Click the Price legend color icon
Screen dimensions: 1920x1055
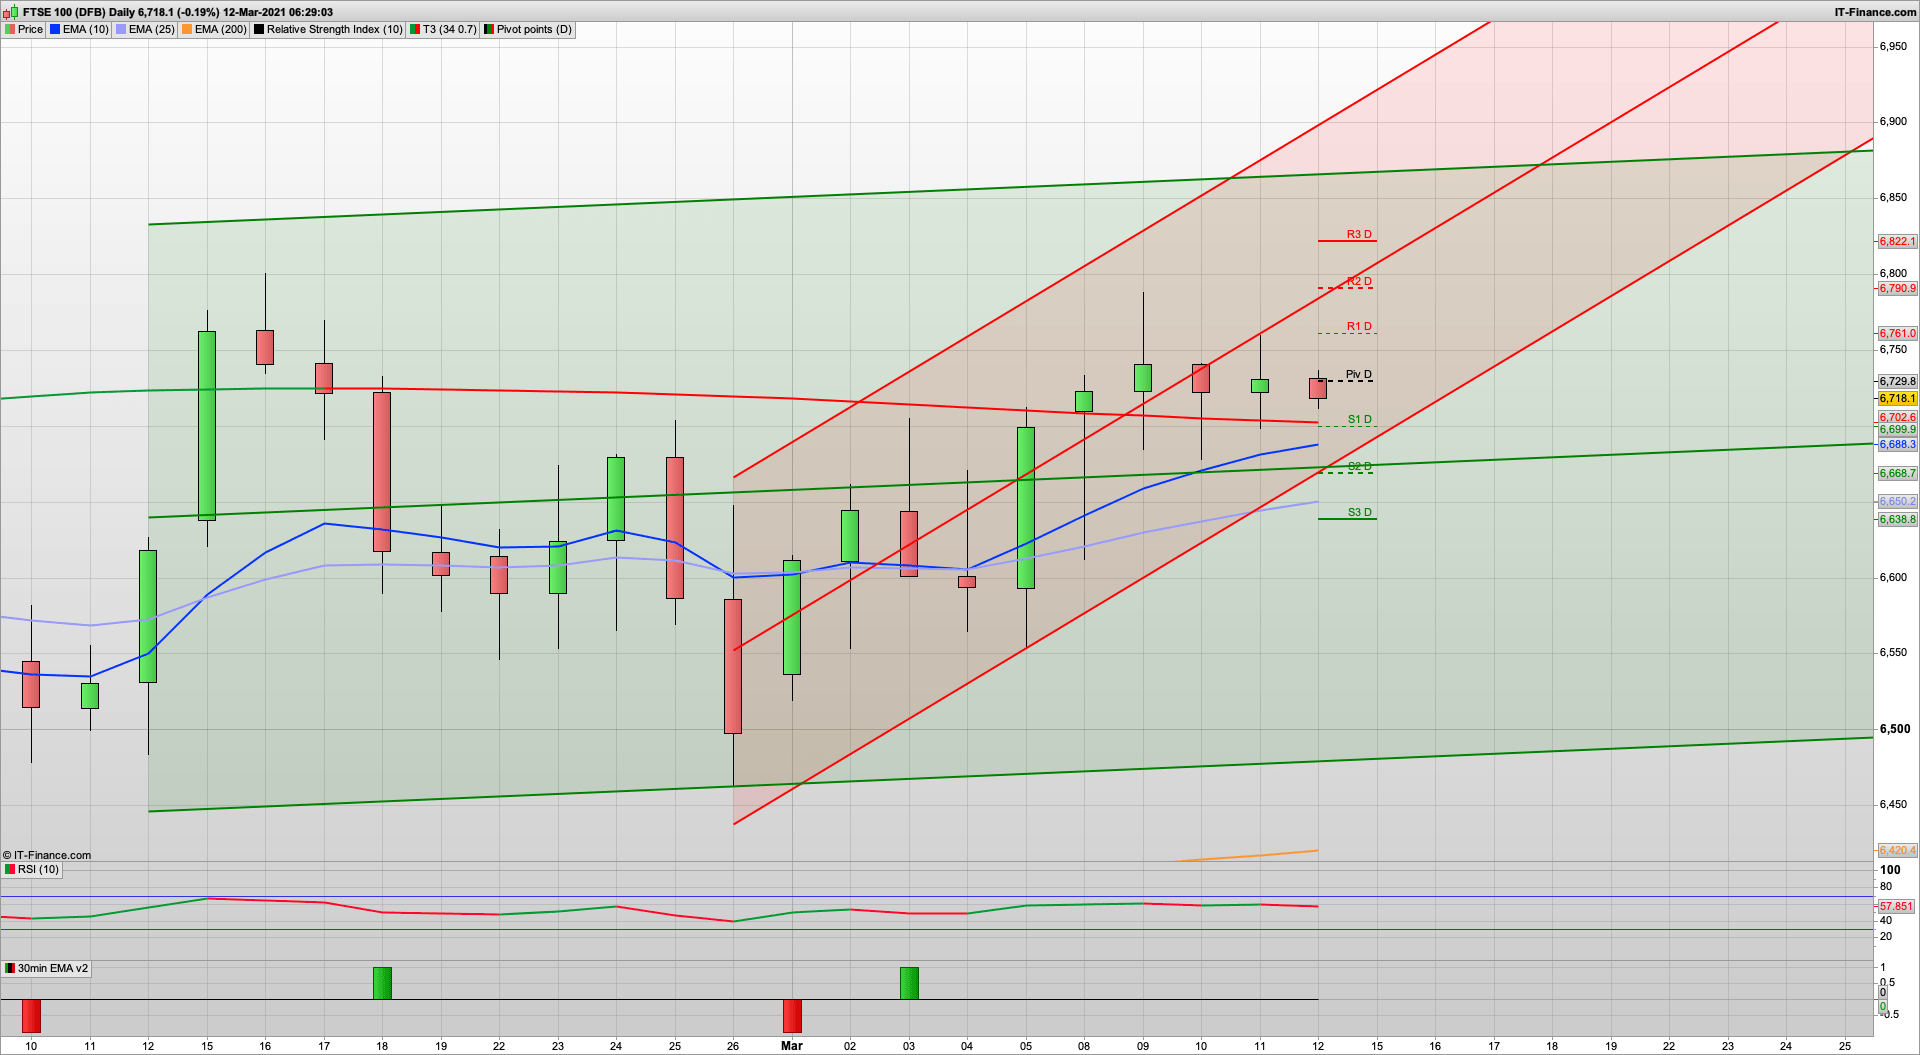10,29
